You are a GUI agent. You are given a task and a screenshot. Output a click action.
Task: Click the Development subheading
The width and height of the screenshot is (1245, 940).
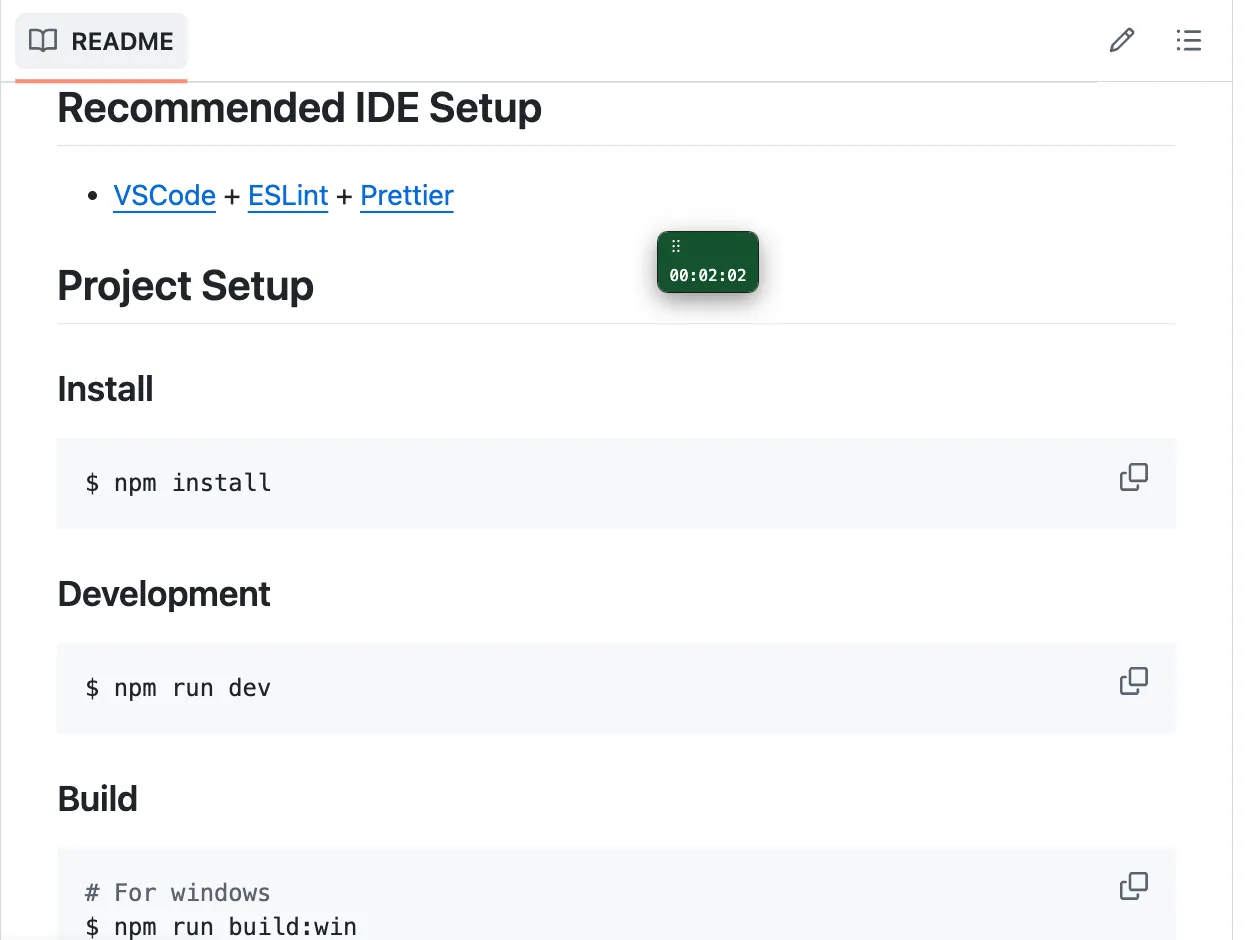point(164,594)
